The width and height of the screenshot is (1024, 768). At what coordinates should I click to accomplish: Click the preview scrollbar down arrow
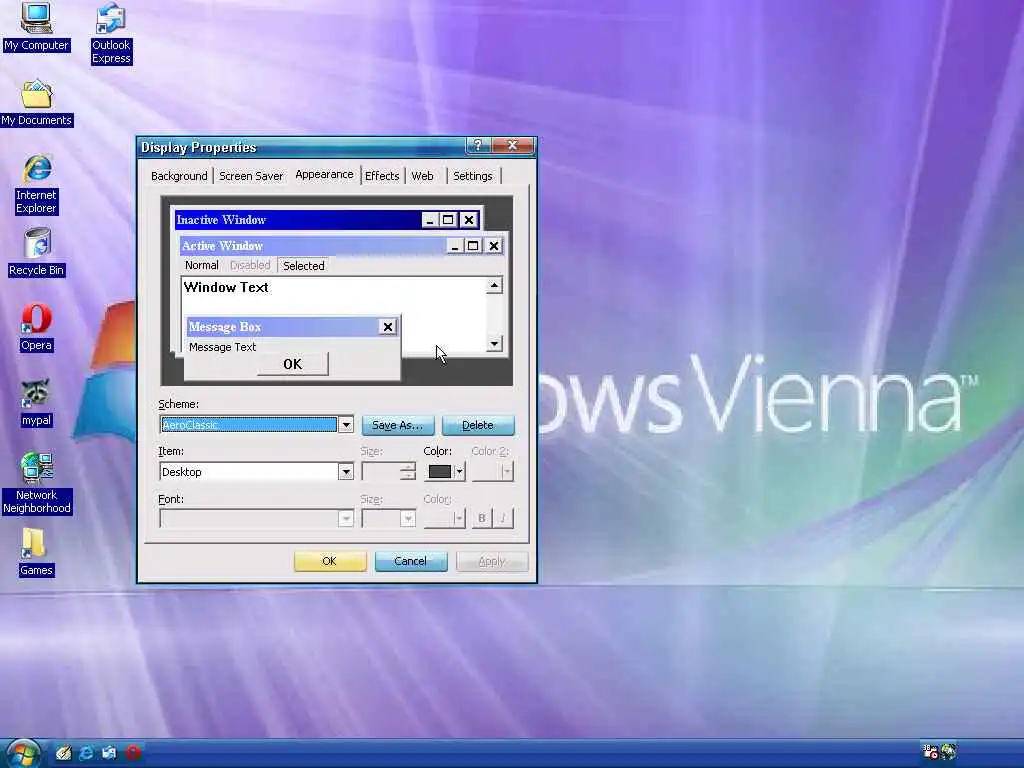494,344
